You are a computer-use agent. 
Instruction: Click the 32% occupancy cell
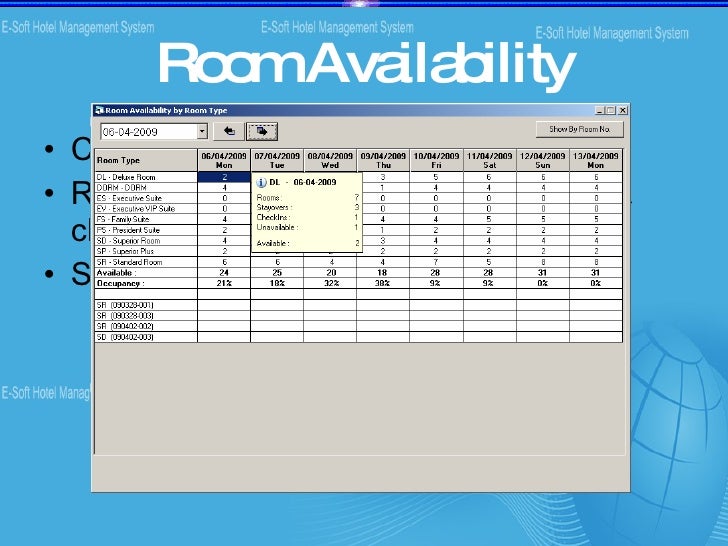coord(330,284)
